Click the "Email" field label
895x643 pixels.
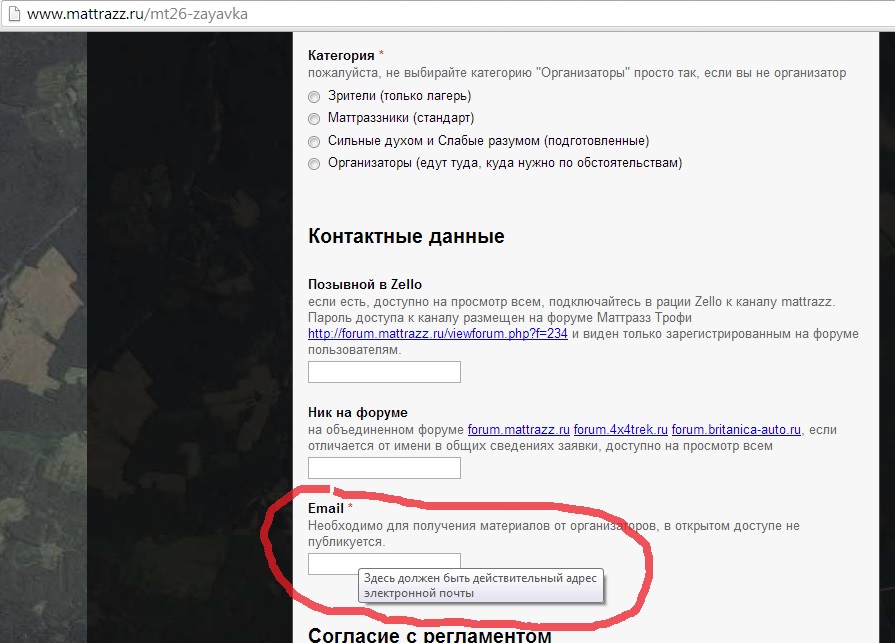pyautogui.click(x=326, y=509)
